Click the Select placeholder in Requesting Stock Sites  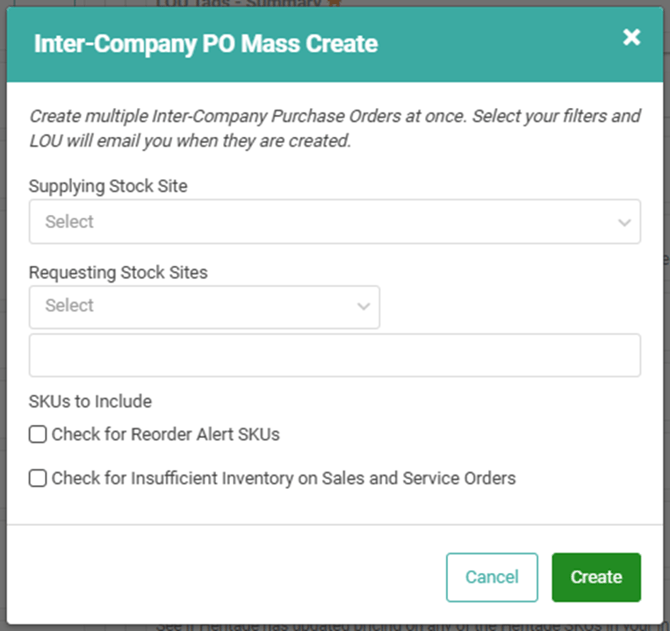(x=70, y=306)
